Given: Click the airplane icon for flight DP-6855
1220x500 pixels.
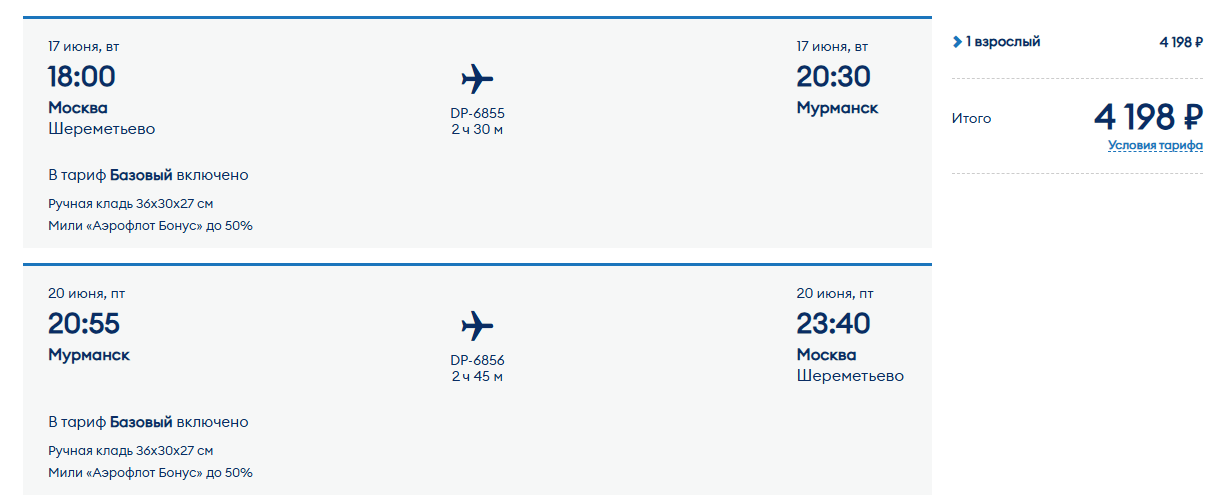Looking at the screenshot, I should (x=477, y=78).
